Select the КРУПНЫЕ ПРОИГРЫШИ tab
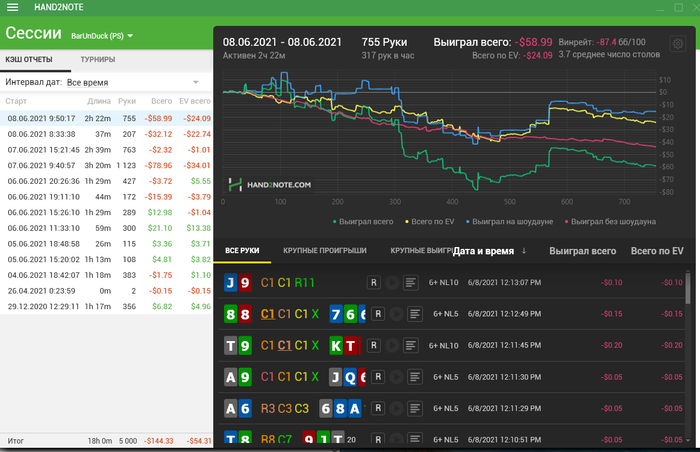 coord(325,251)
